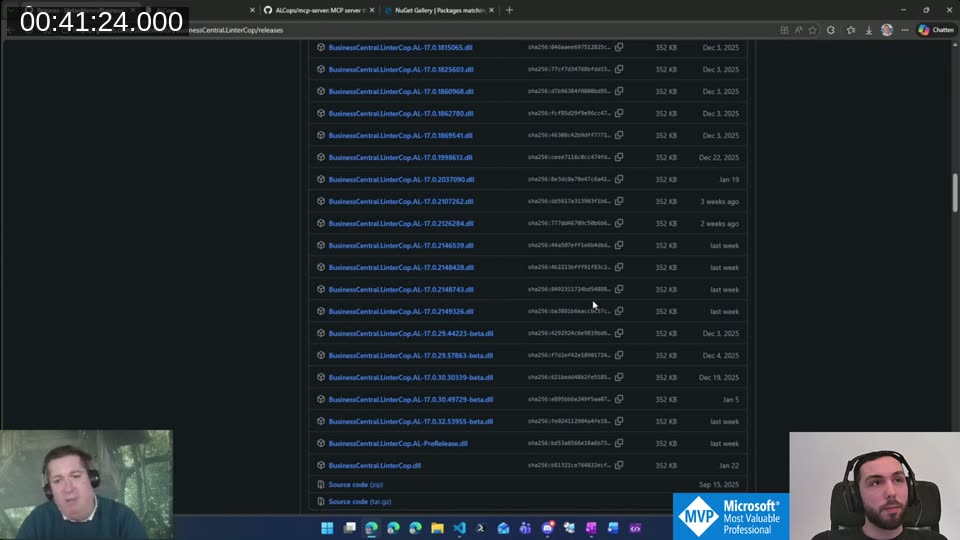This screenshot has height=540, width=960.
Task: Copy sha256 of LinterCop.AL-PreRelease.dll
Action: pos(619,443)
